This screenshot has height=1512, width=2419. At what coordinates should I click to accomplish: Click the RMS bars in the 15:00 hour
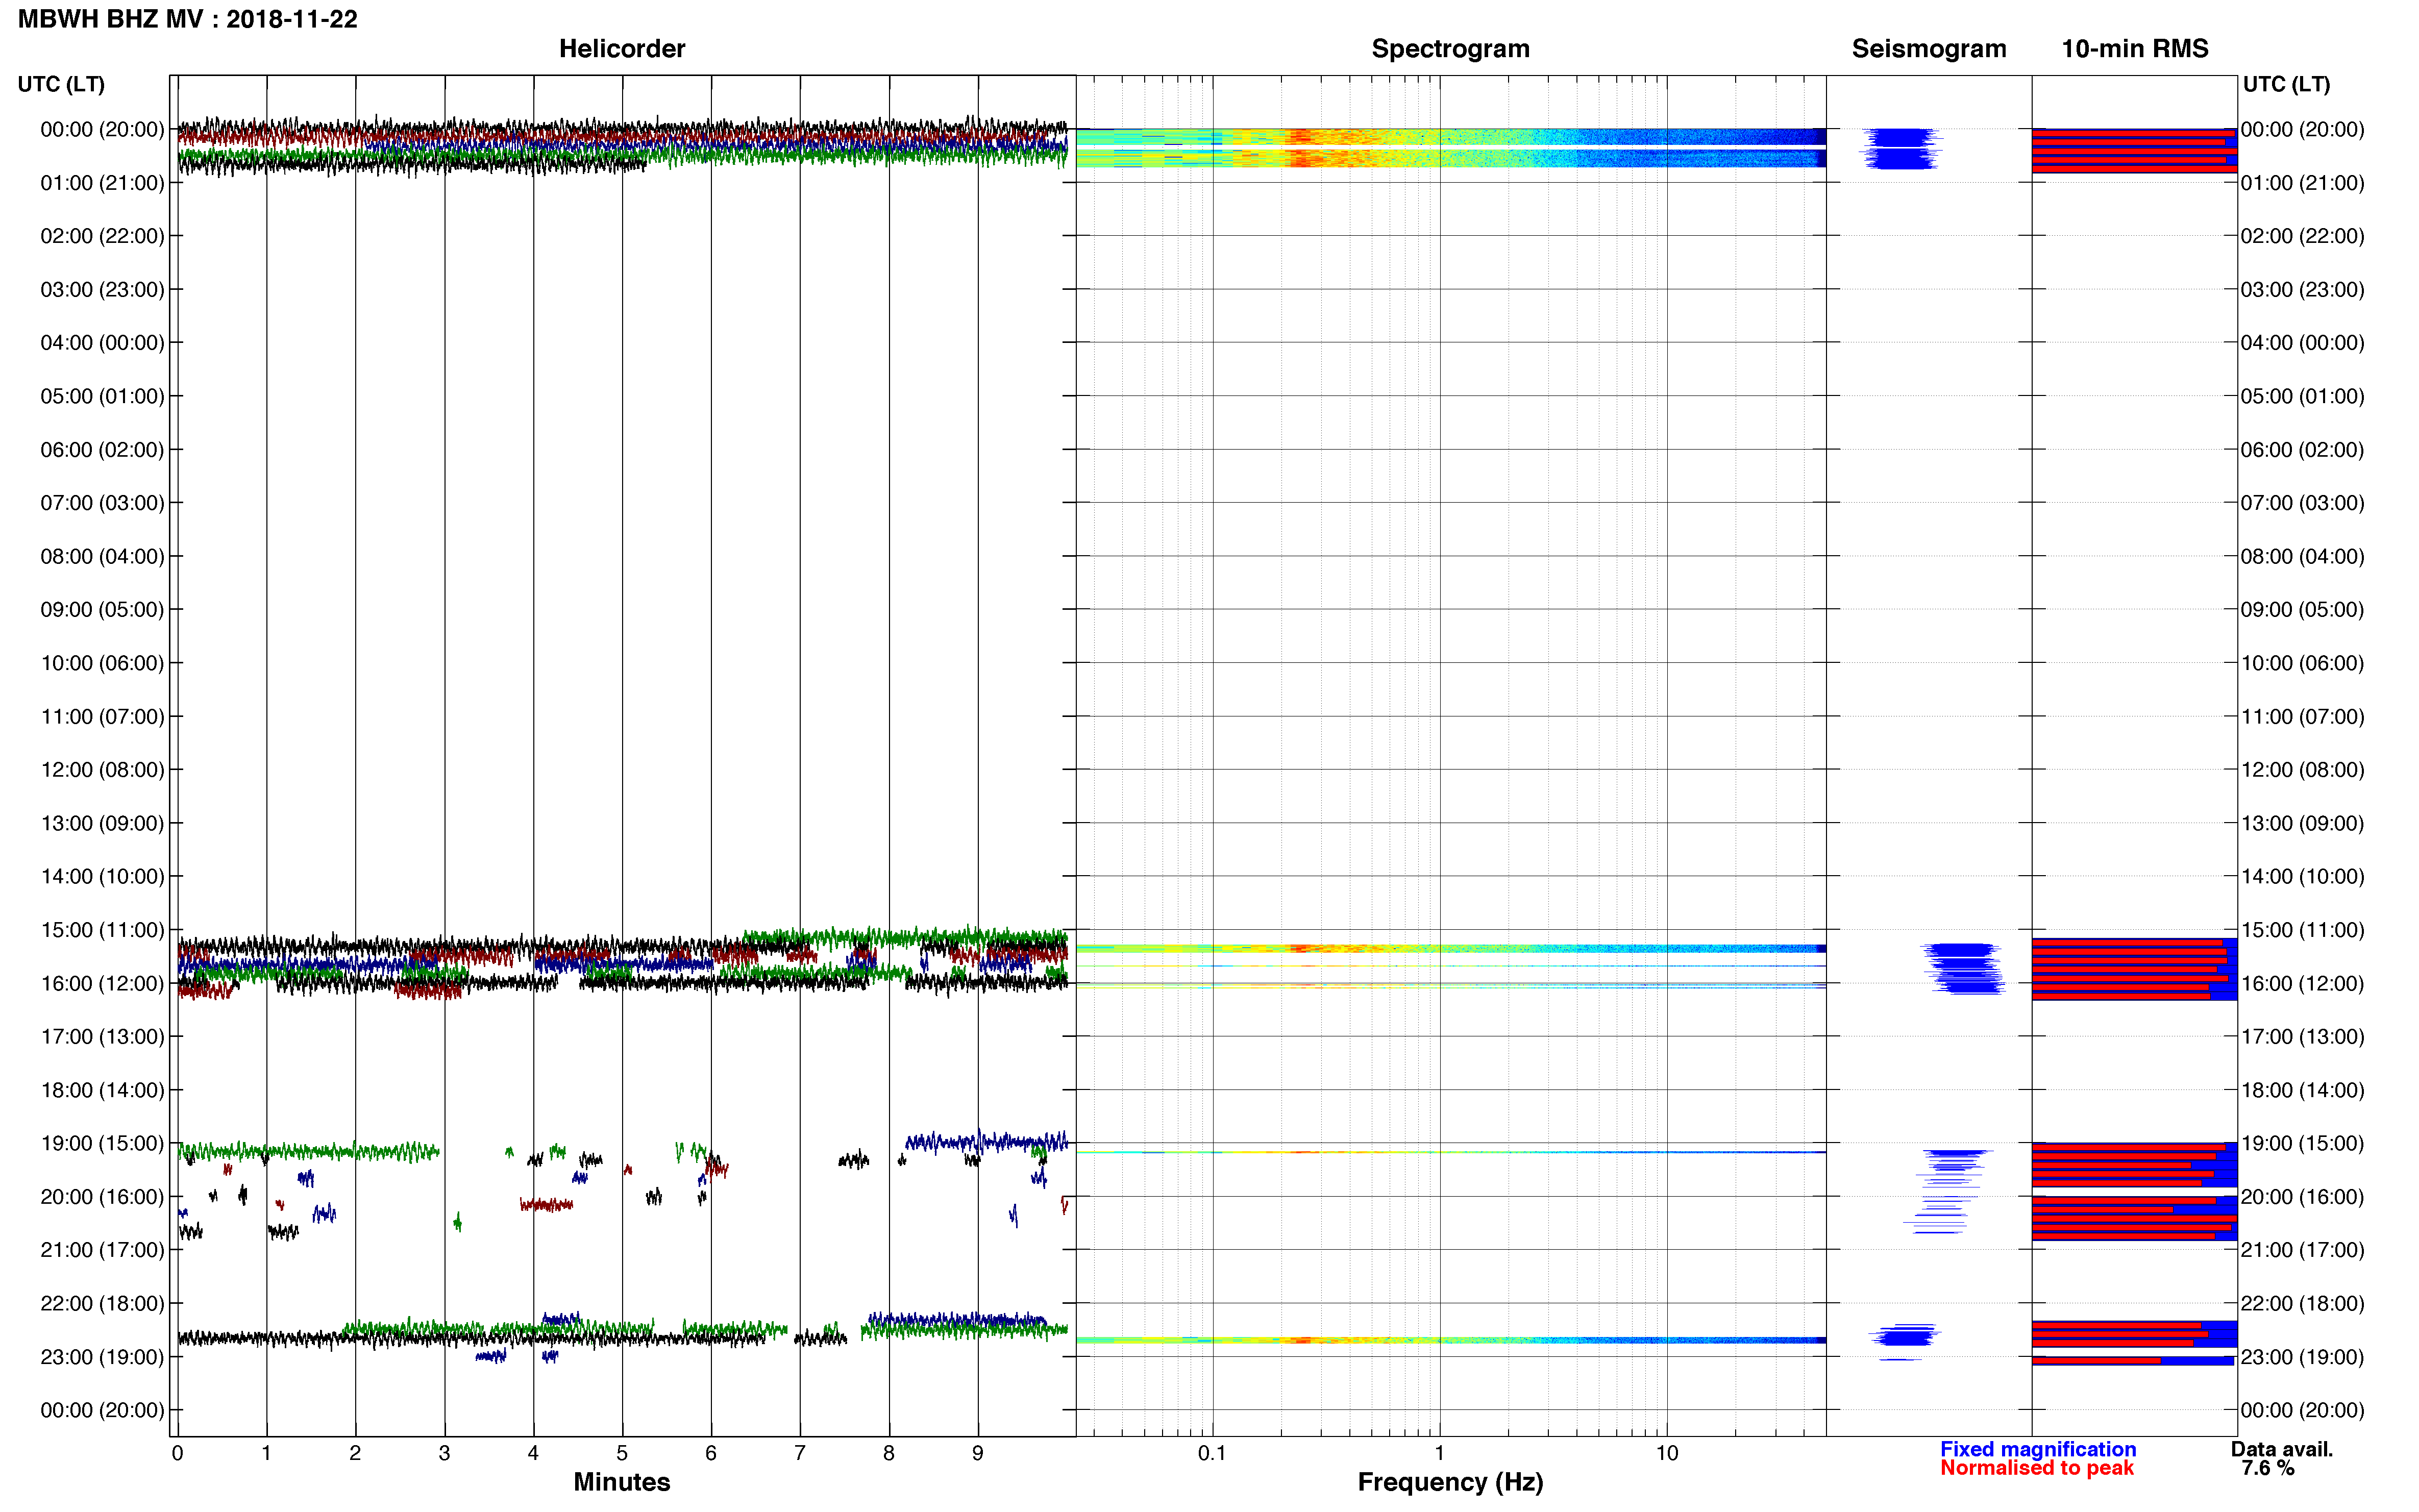click(2134, 969)
